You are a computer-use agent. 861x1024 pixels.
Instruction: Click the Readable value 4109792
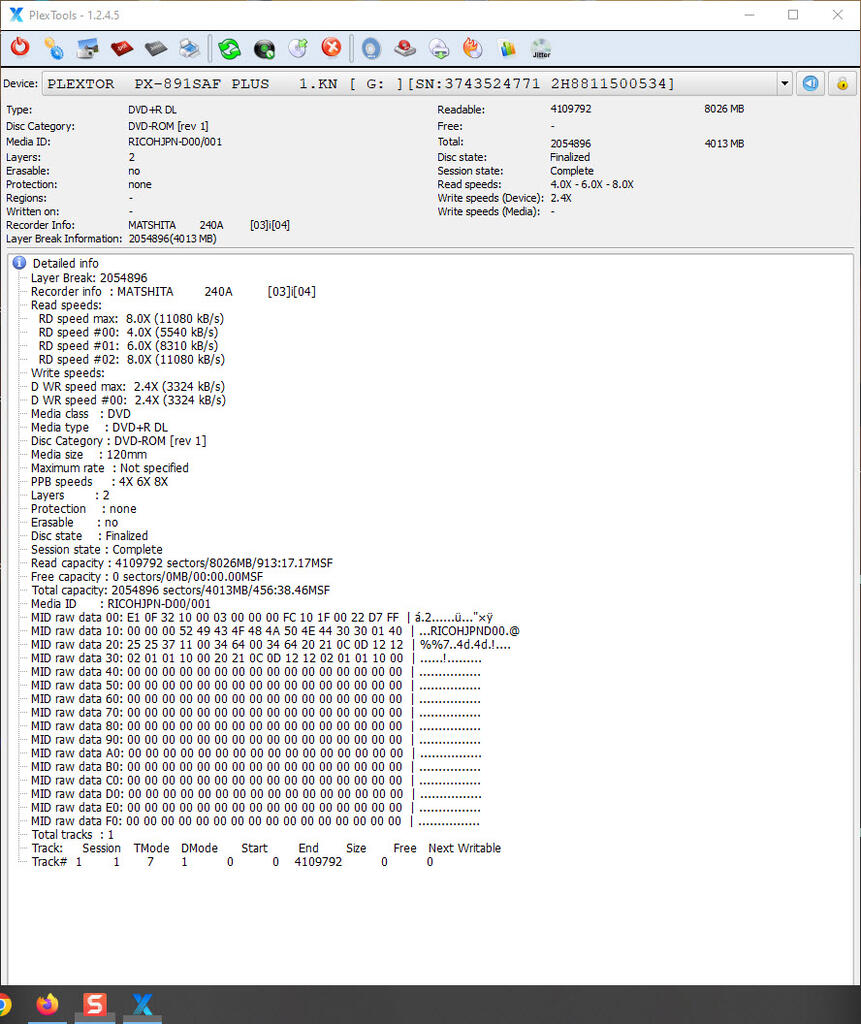tap(570, 109)
